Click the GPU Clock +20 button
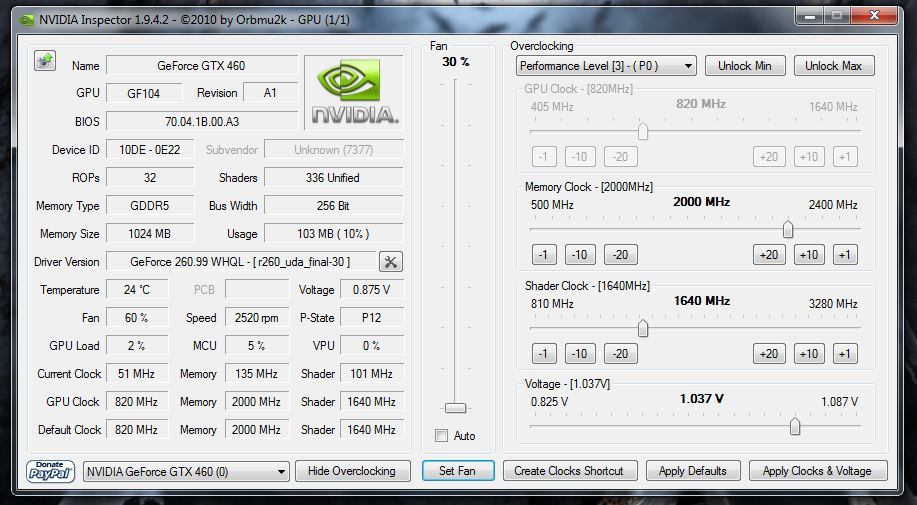Viewport: 917px width, 505px height. point(769,157)
